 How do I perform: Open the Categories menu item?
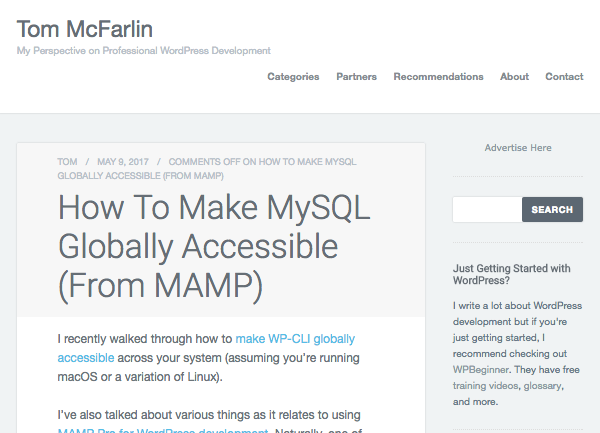(293, 77)
